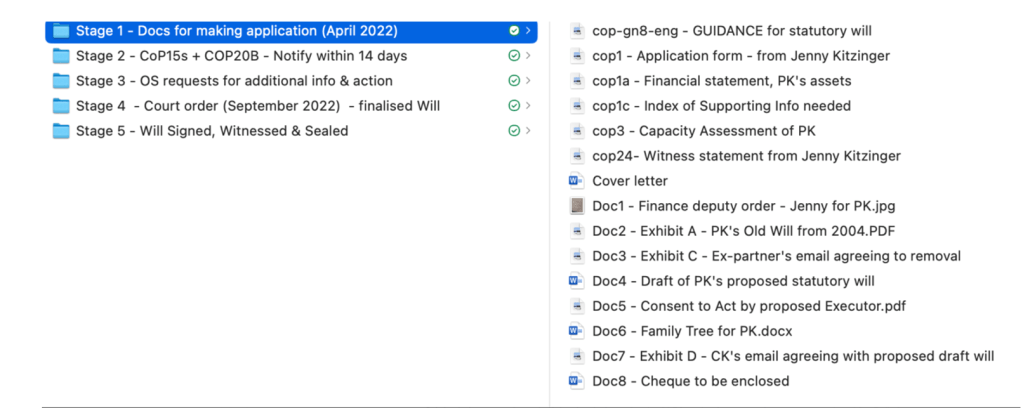Click the Stage 5 folder icon

tap(61, 131)
